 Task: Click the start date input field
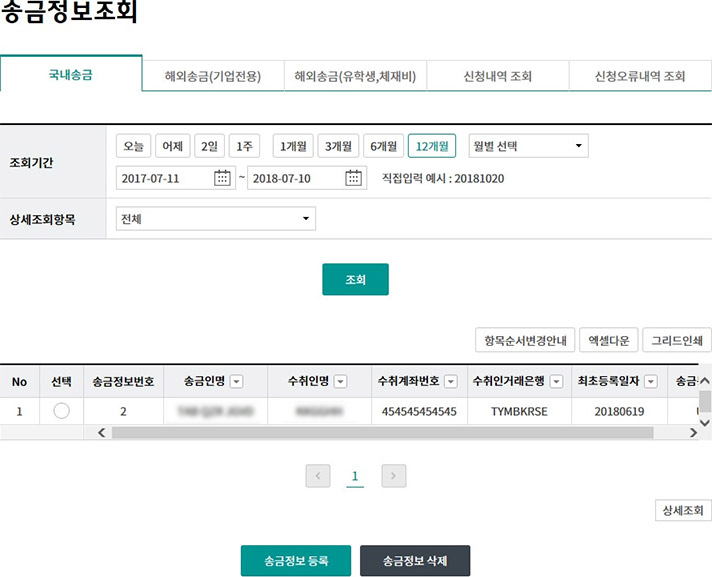coord(164,178)
